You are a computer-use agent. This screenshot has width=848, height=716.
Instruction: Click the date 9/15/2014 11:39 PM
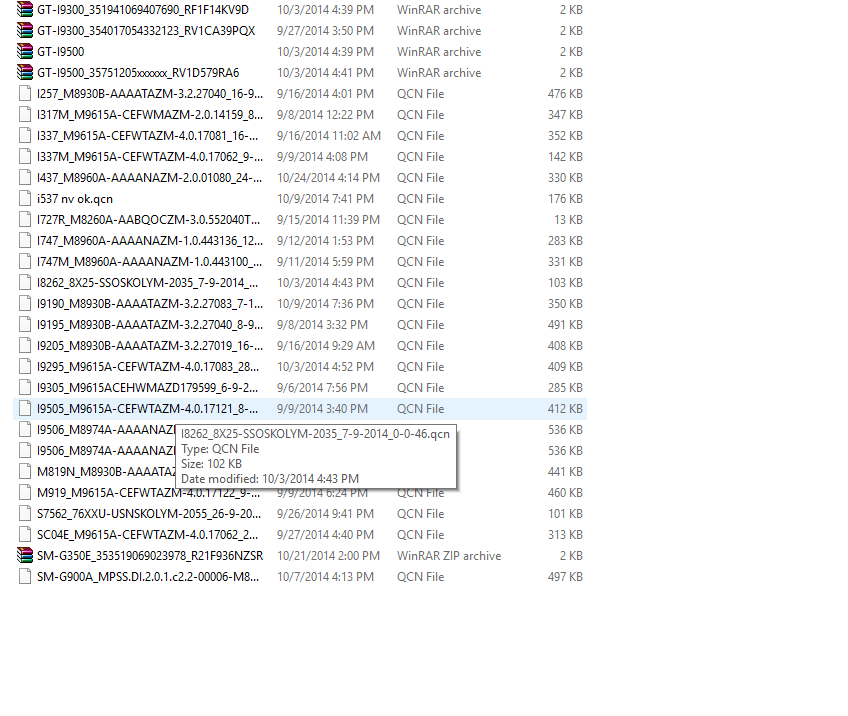pos(328,220)
